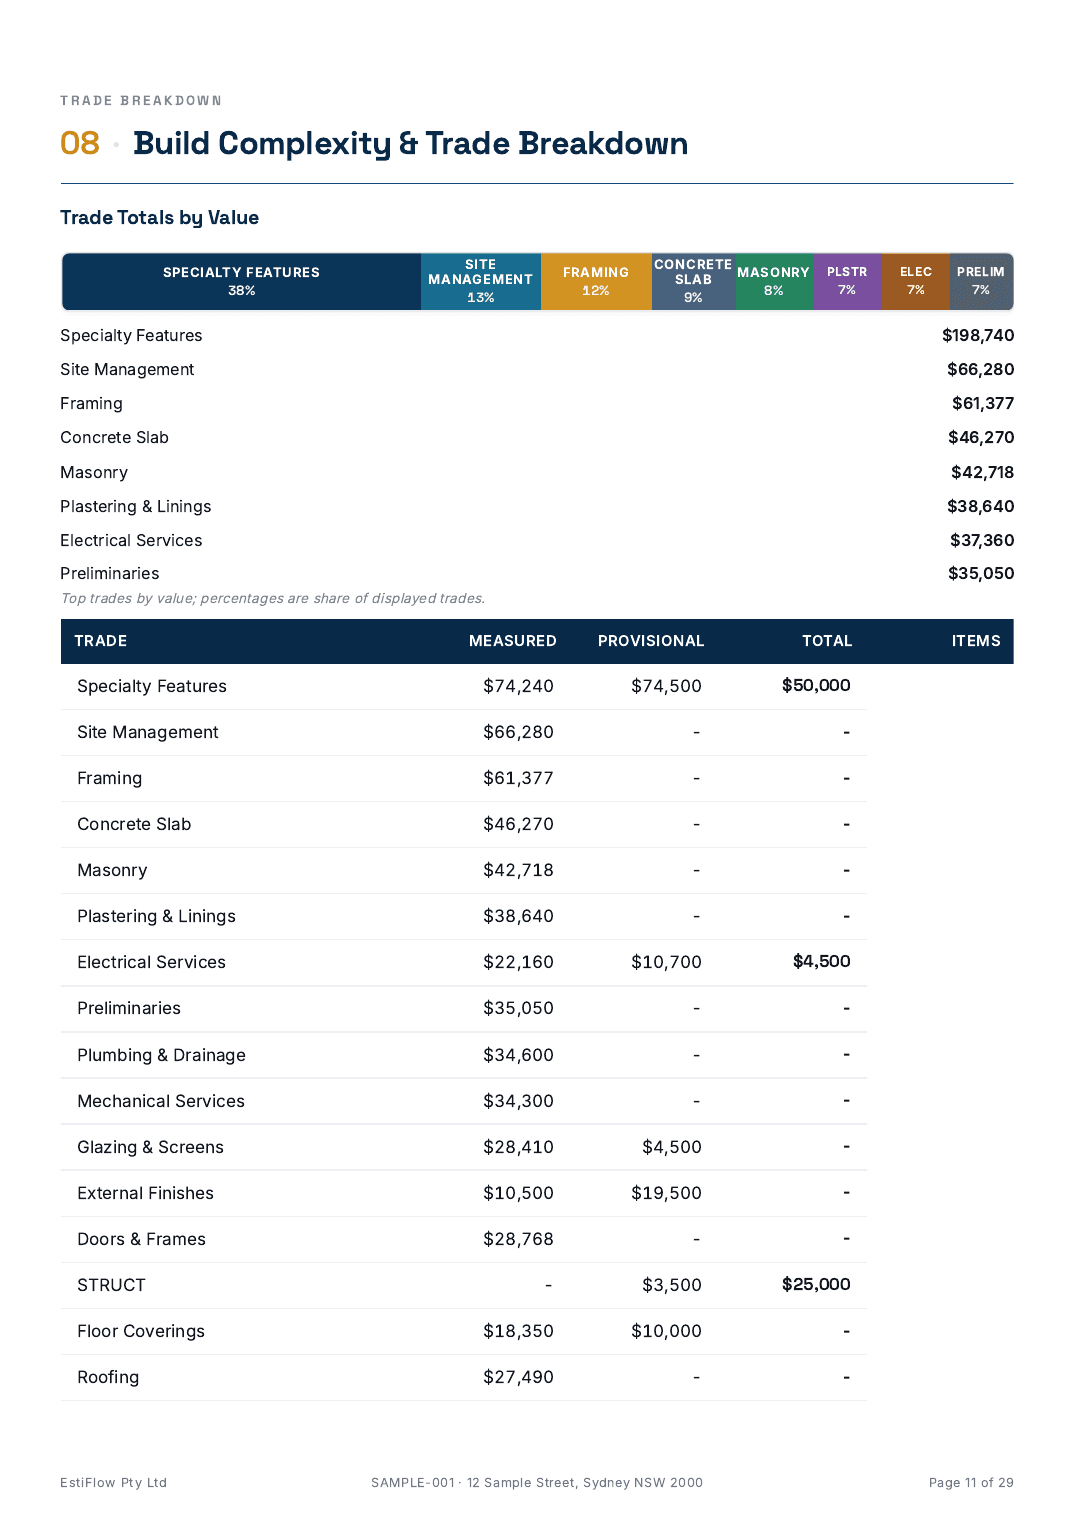Click 'Concrete Slab' in the trade table
Viewport: 1075px width, 1522px height.
[x=134, y=825]
